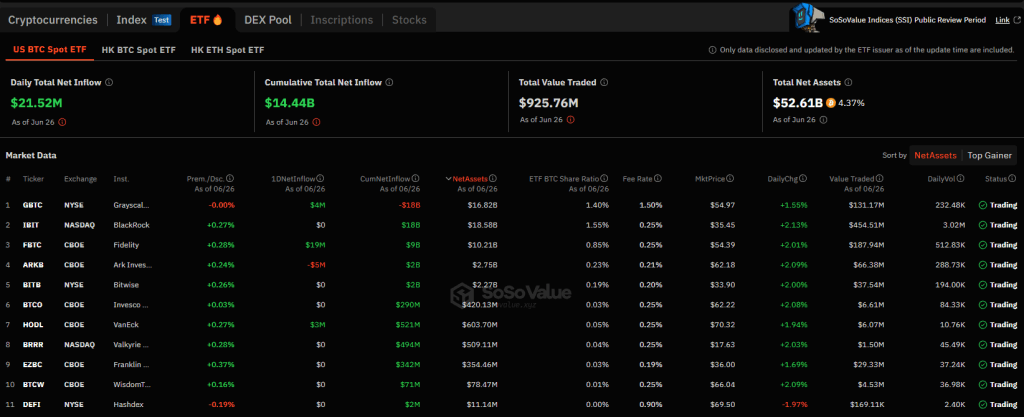Click the info icon before the data disclosure notice

click(x=712, y=50)
